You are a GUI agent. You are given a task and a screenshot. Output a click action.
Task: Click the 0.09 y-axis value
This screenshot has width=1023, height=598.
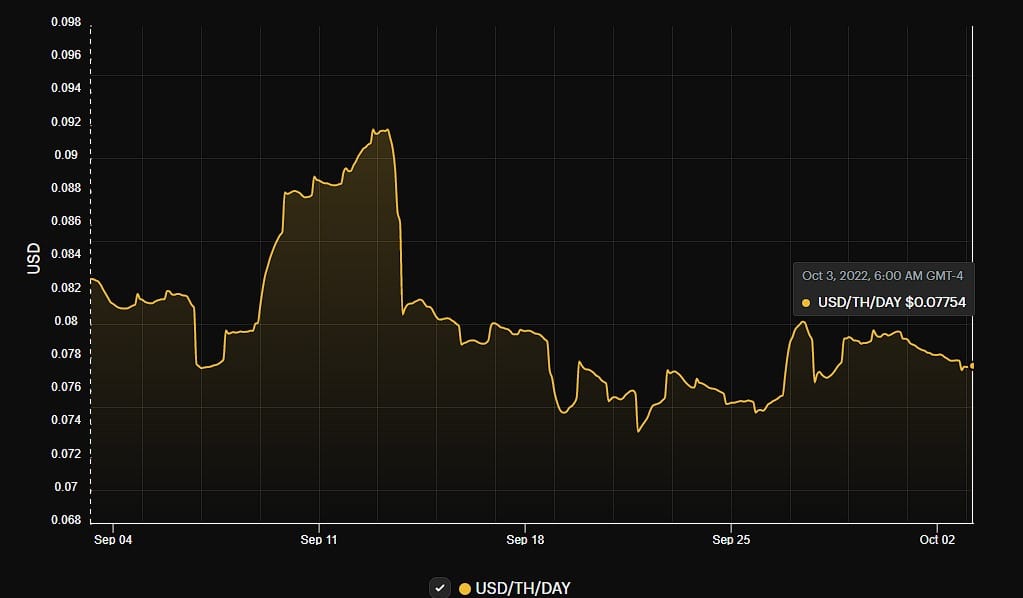tap(66, 155)
